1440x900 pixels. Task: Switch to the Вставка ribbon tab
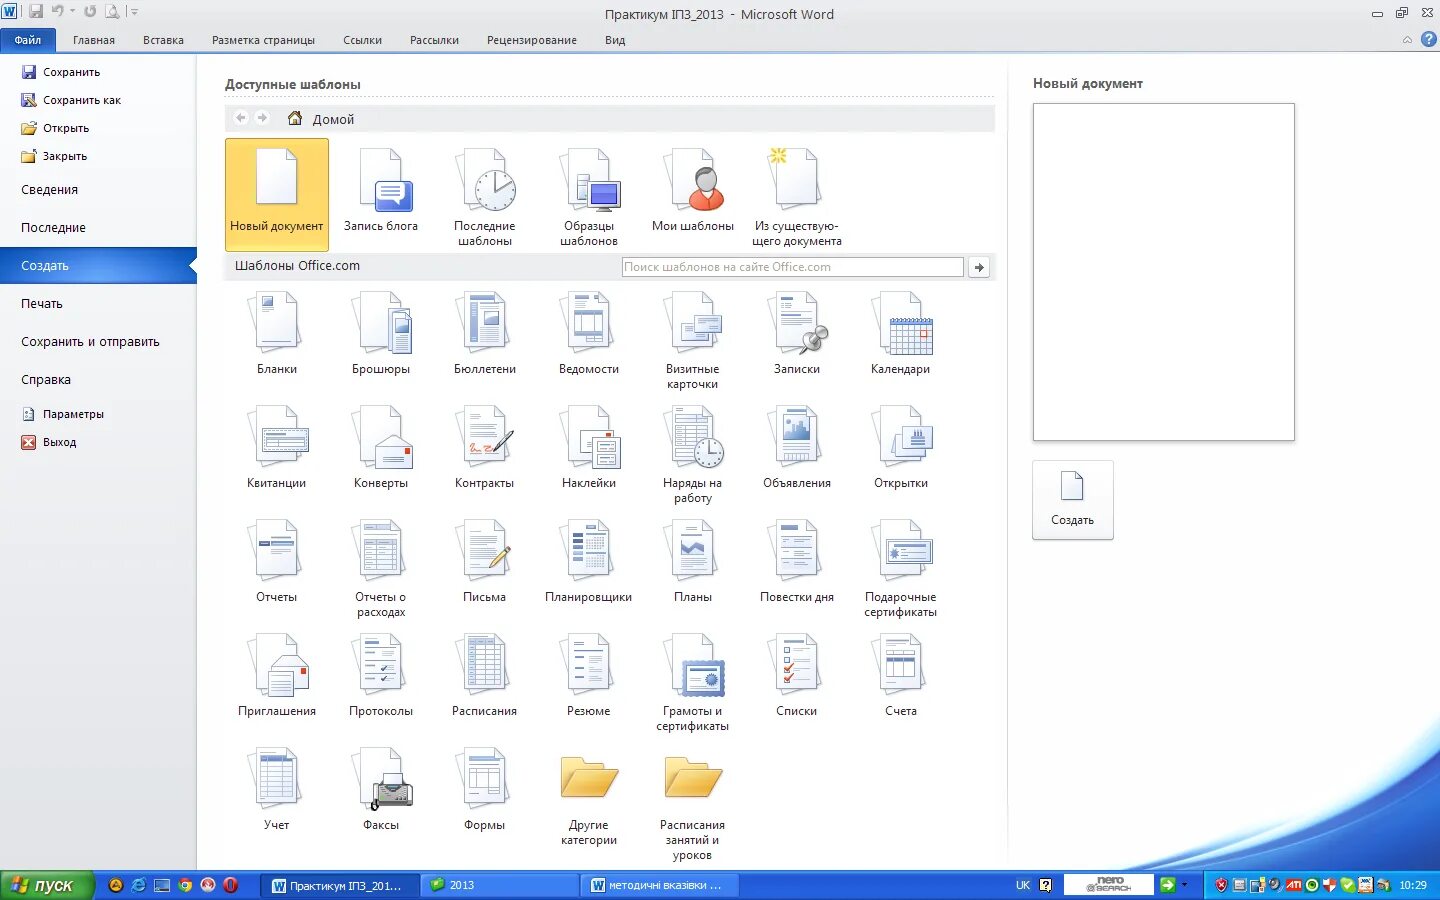pyautogui.click(x=163, y=40)
